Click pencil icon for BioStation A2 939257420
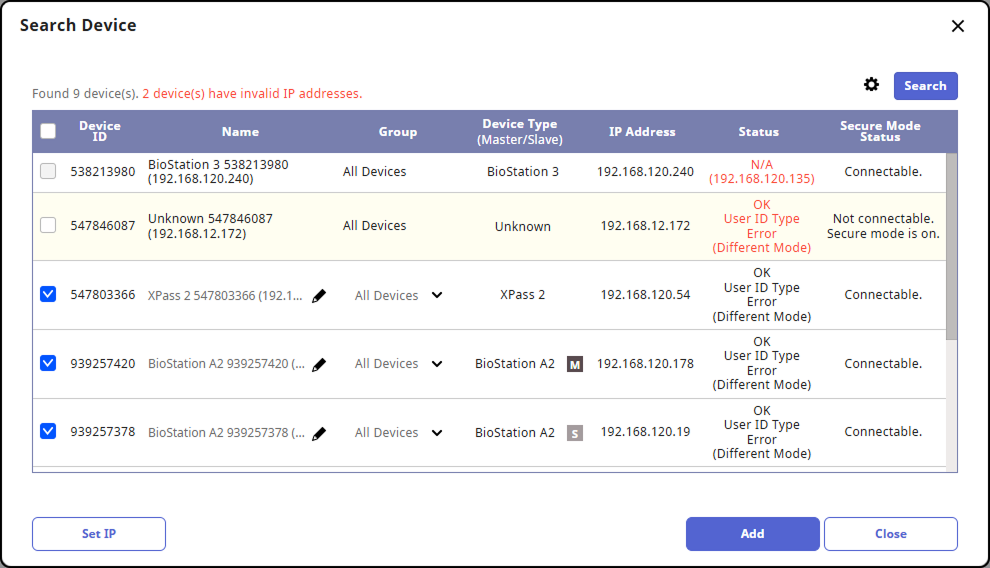The height and width of the screenshot is (568, 990). pyautogui.click(x=319, y=365)
